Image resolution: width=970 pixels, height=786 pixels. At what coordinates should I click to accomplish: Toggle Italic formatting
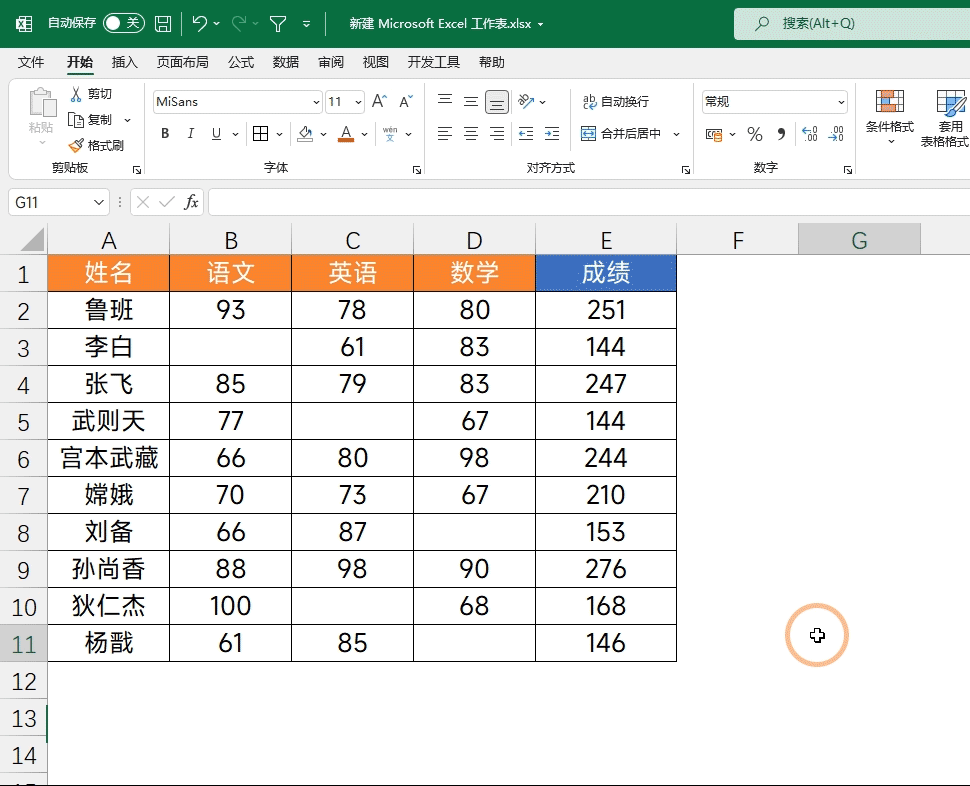191,134
